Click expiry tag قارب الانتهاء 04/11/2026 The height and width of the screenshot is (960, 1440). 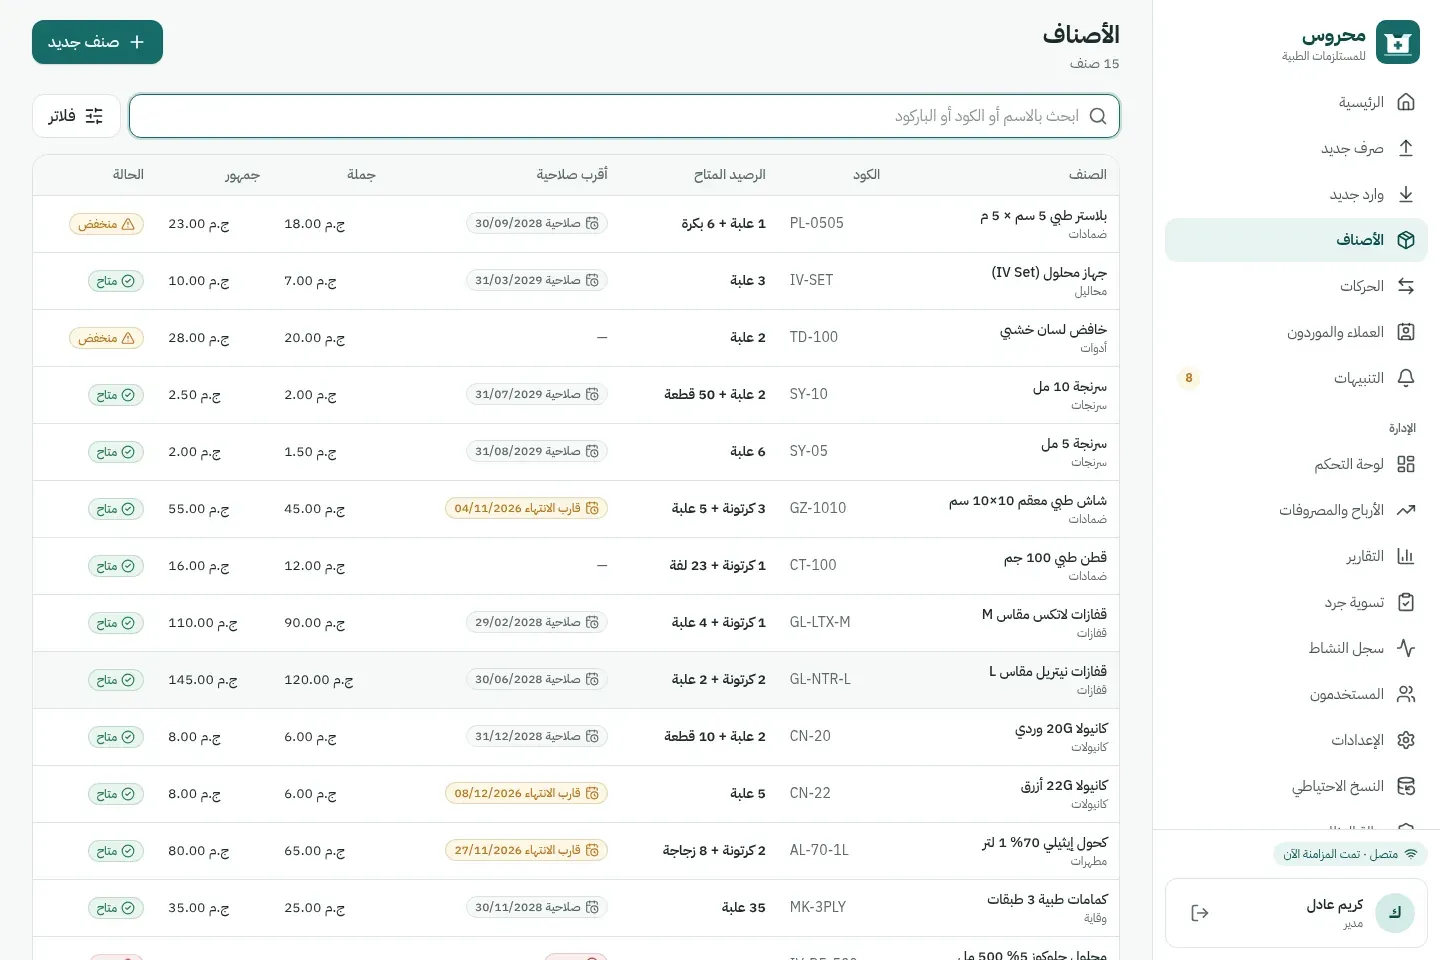point(526,509)
